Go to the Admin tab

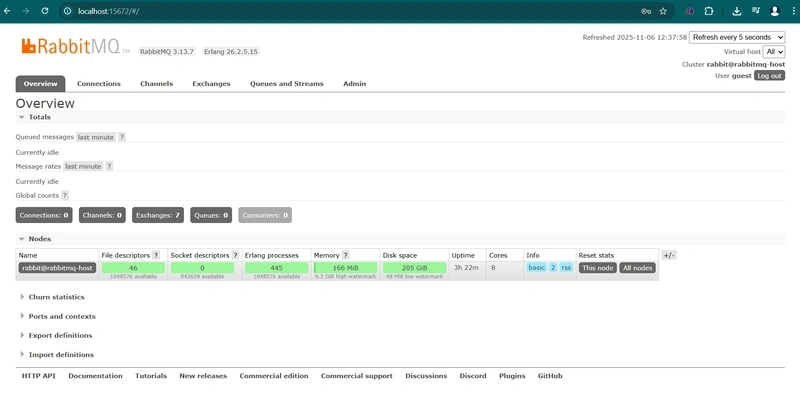click(x=355, y=84)
